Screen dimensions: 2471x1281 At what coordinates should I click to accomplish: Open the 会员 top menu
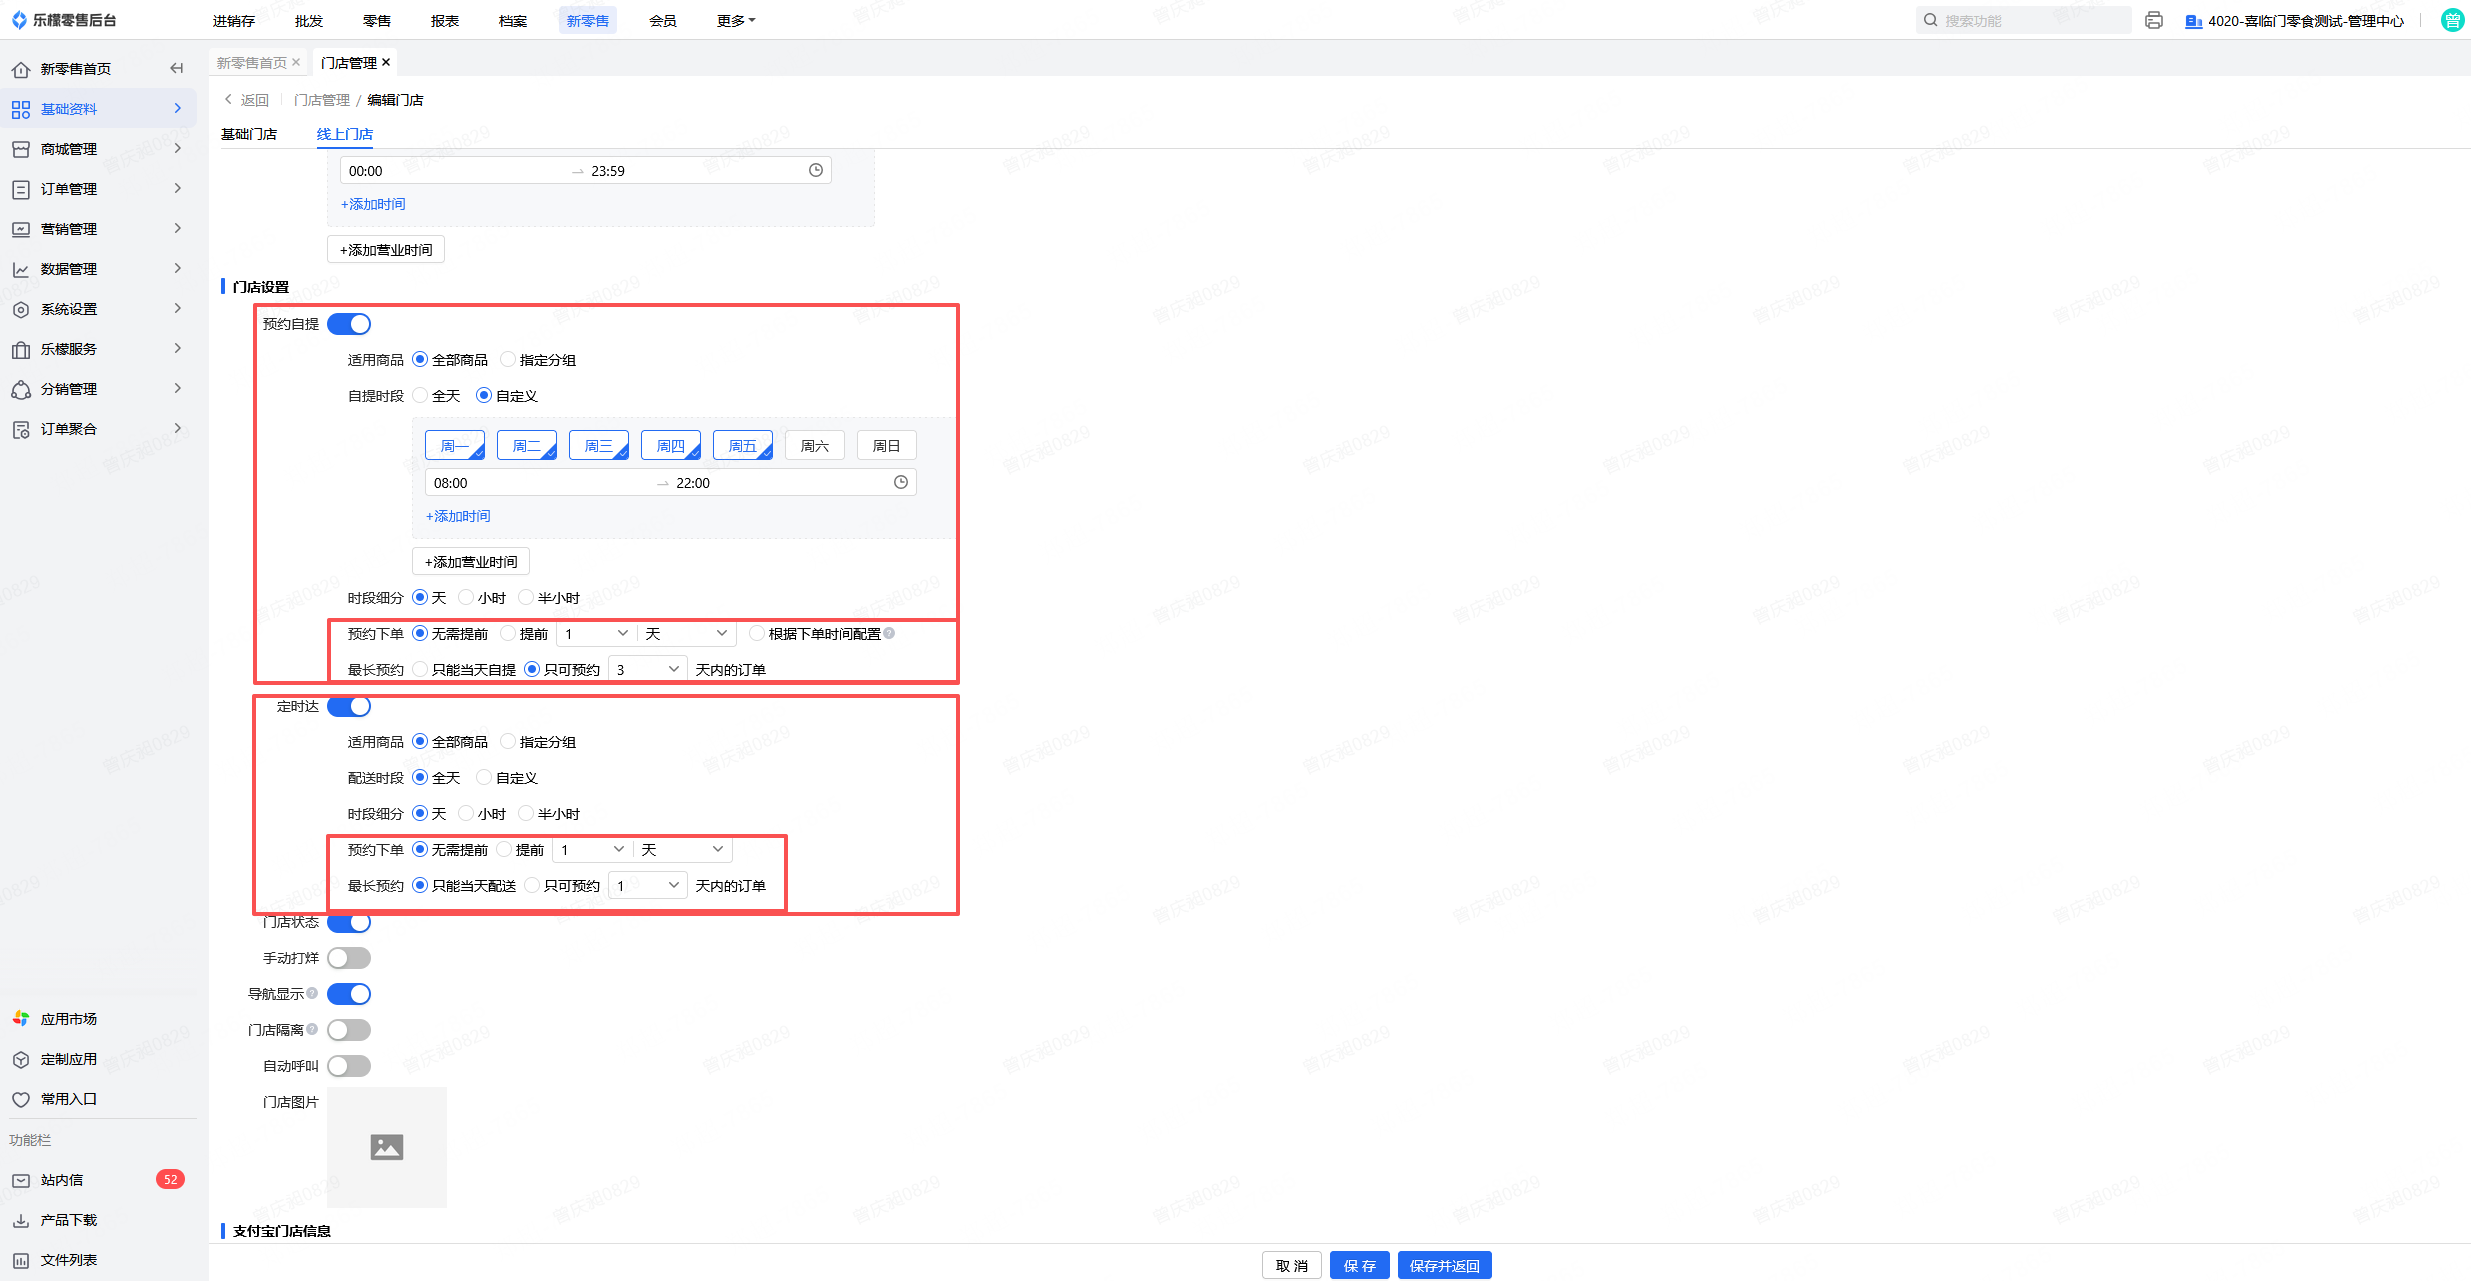click(x=662, y=20)
